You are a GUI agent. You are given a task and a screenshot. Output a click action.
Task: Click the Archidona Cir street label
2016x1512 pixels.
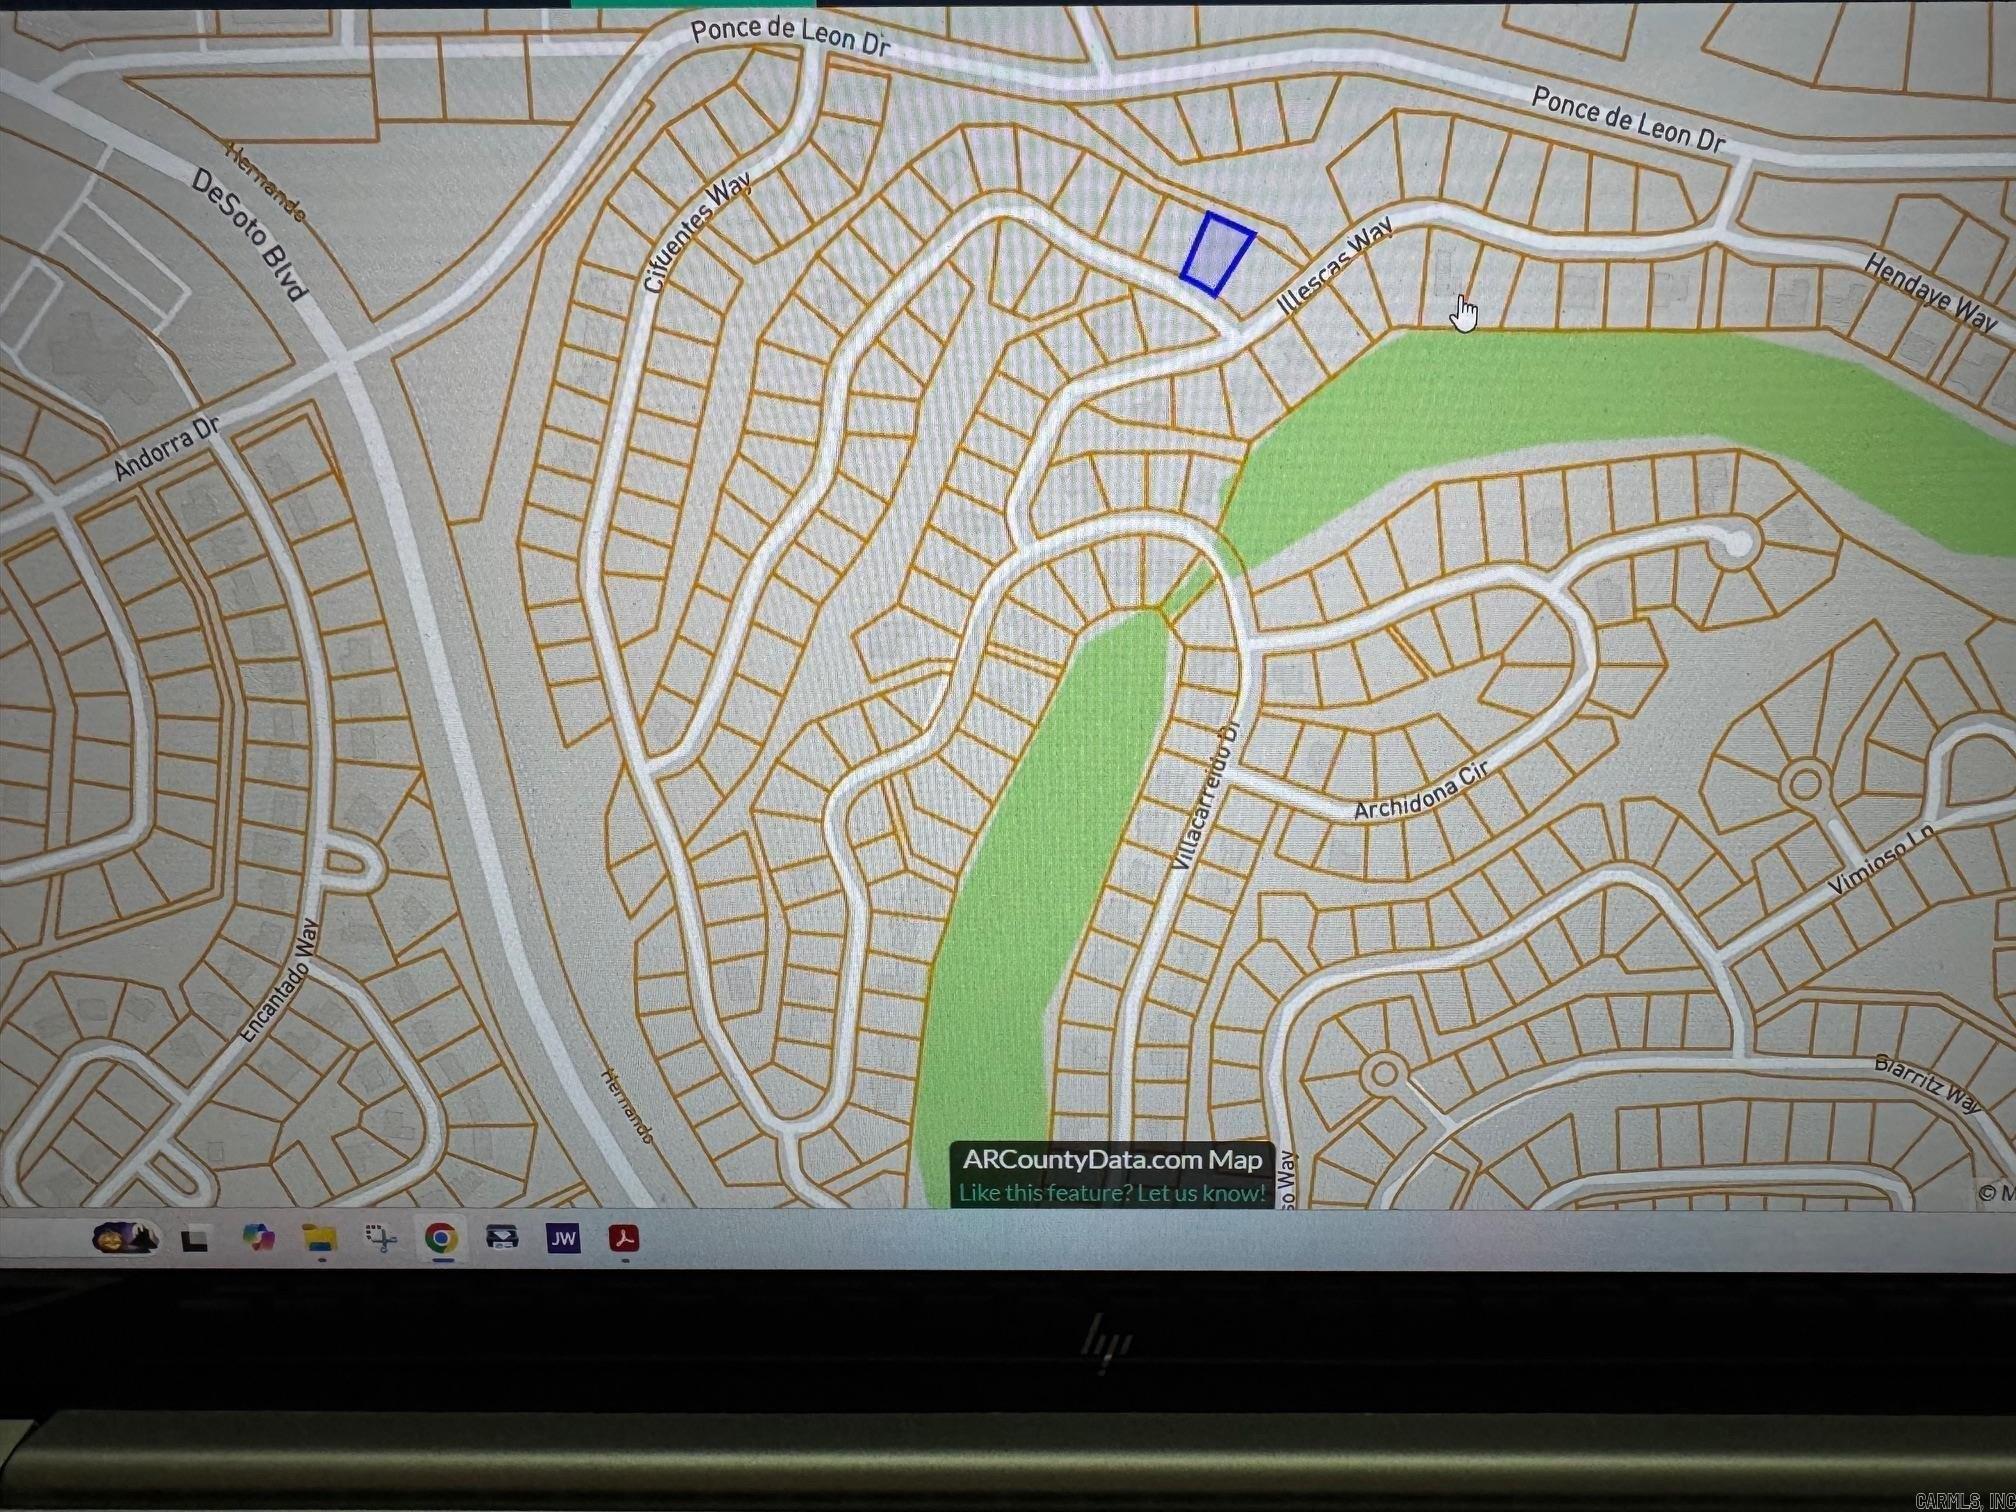pos(1421,791)
